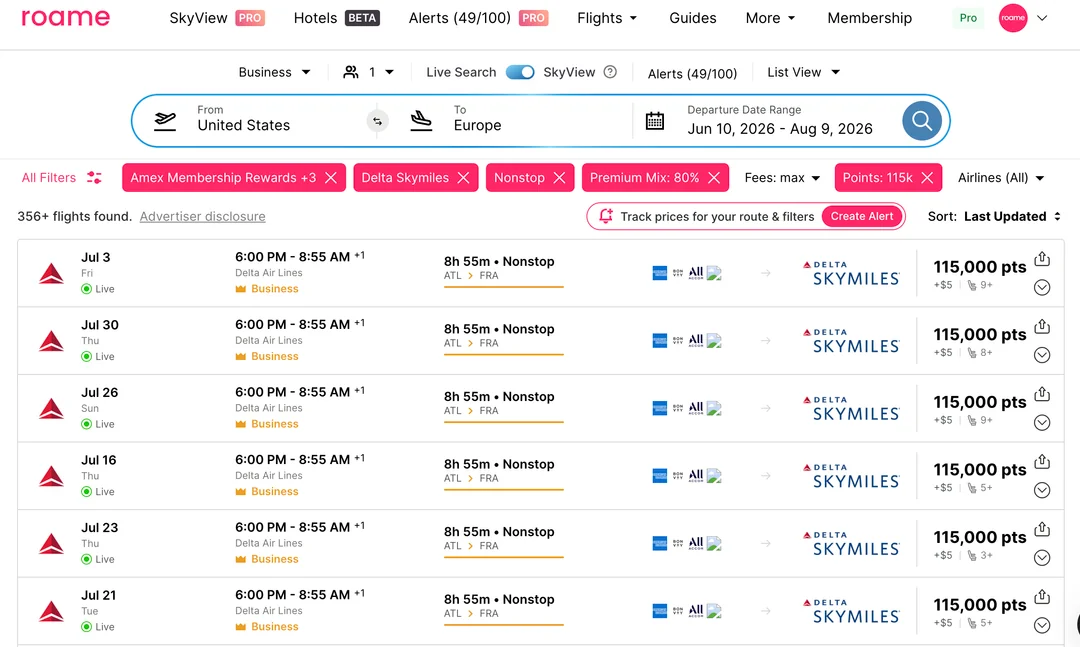Image resolution: width=1080 pixels, height=647 pixels.
Task: Go to Guides
Action: [x=692, y=18]
